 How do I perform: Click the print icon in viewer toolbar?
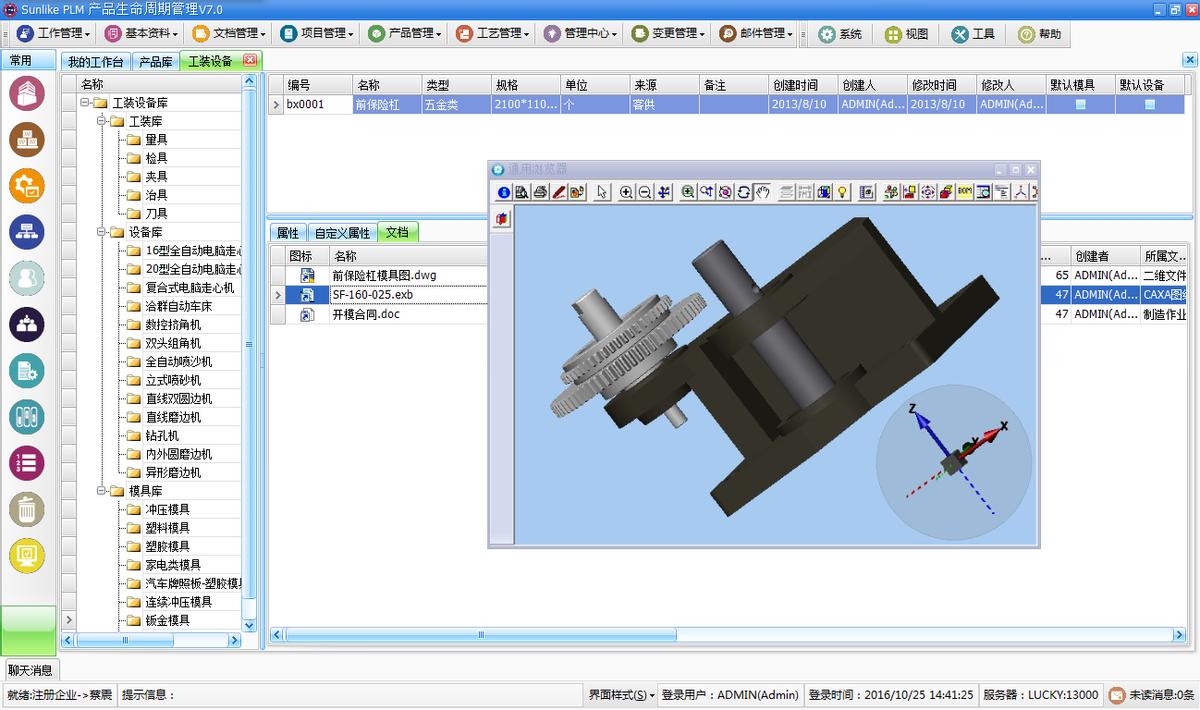tap(541, 192)
